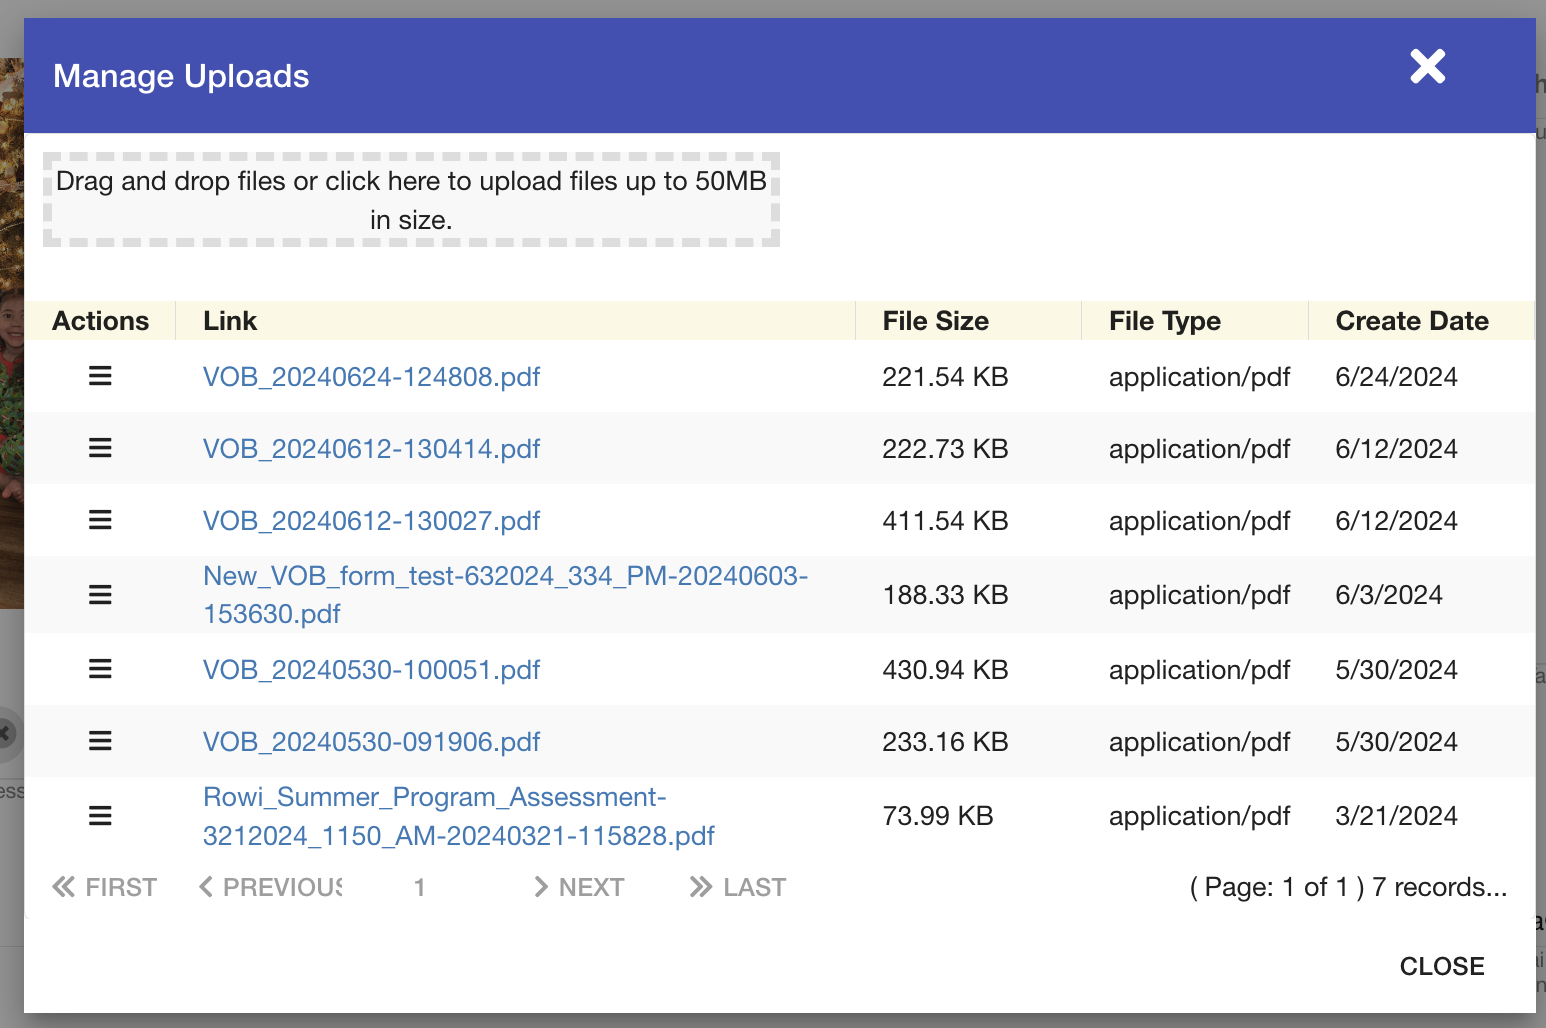The height and width of the screenshot is (1028, 1546).
Task: Sort by the Create Date column header
Action: [1411, 321]
